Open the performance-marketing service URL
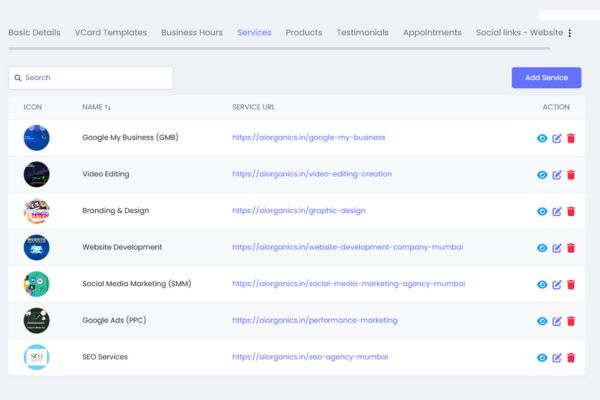 (315, 320)
